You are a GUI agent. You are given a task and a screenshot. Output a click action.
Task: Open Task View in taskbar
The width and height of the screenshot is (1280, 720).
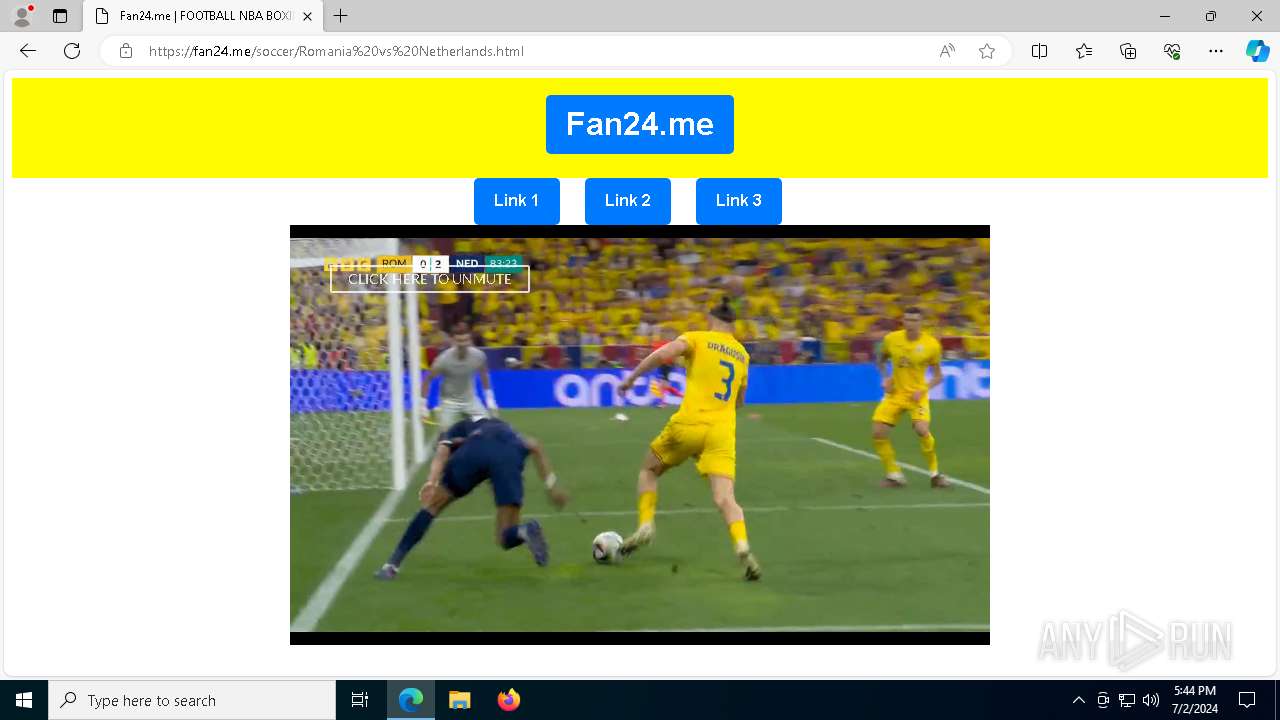(x=360, y=700)
